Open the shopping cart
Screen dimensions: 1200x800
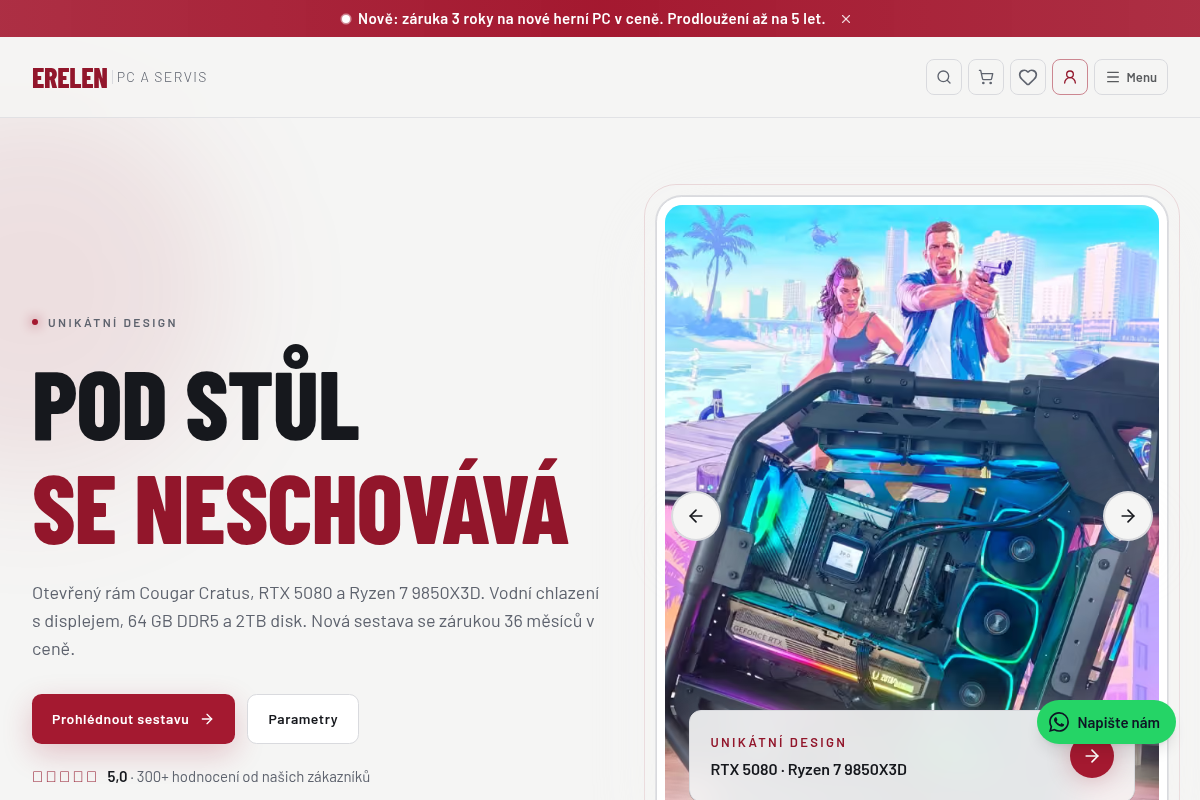tap(986, 77)
